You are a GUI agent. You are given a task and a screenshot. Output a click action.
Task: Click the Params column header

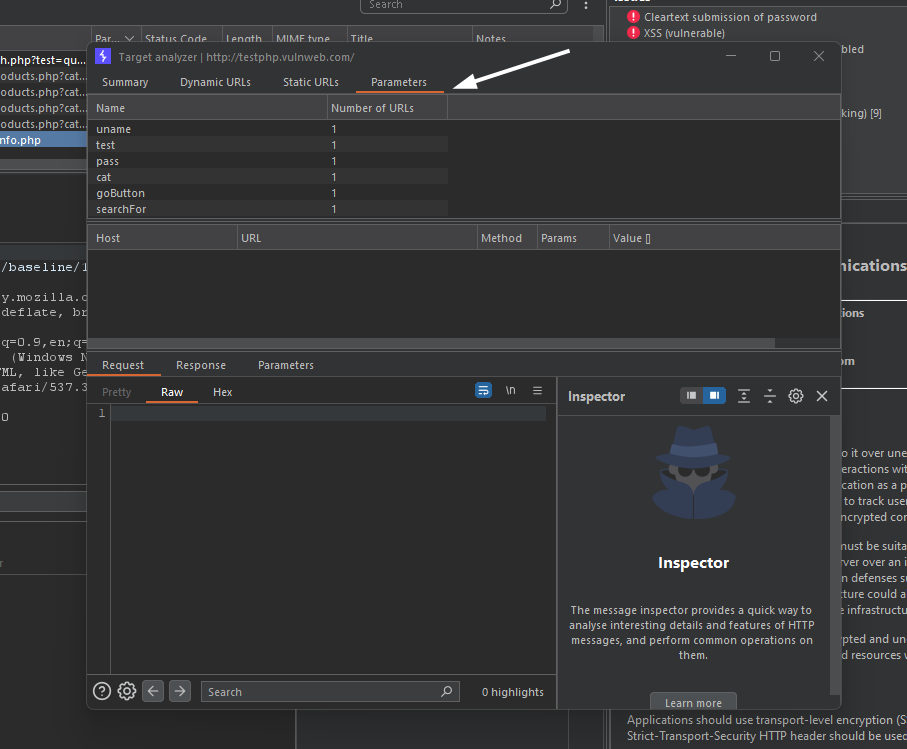(x=573, y=238)
